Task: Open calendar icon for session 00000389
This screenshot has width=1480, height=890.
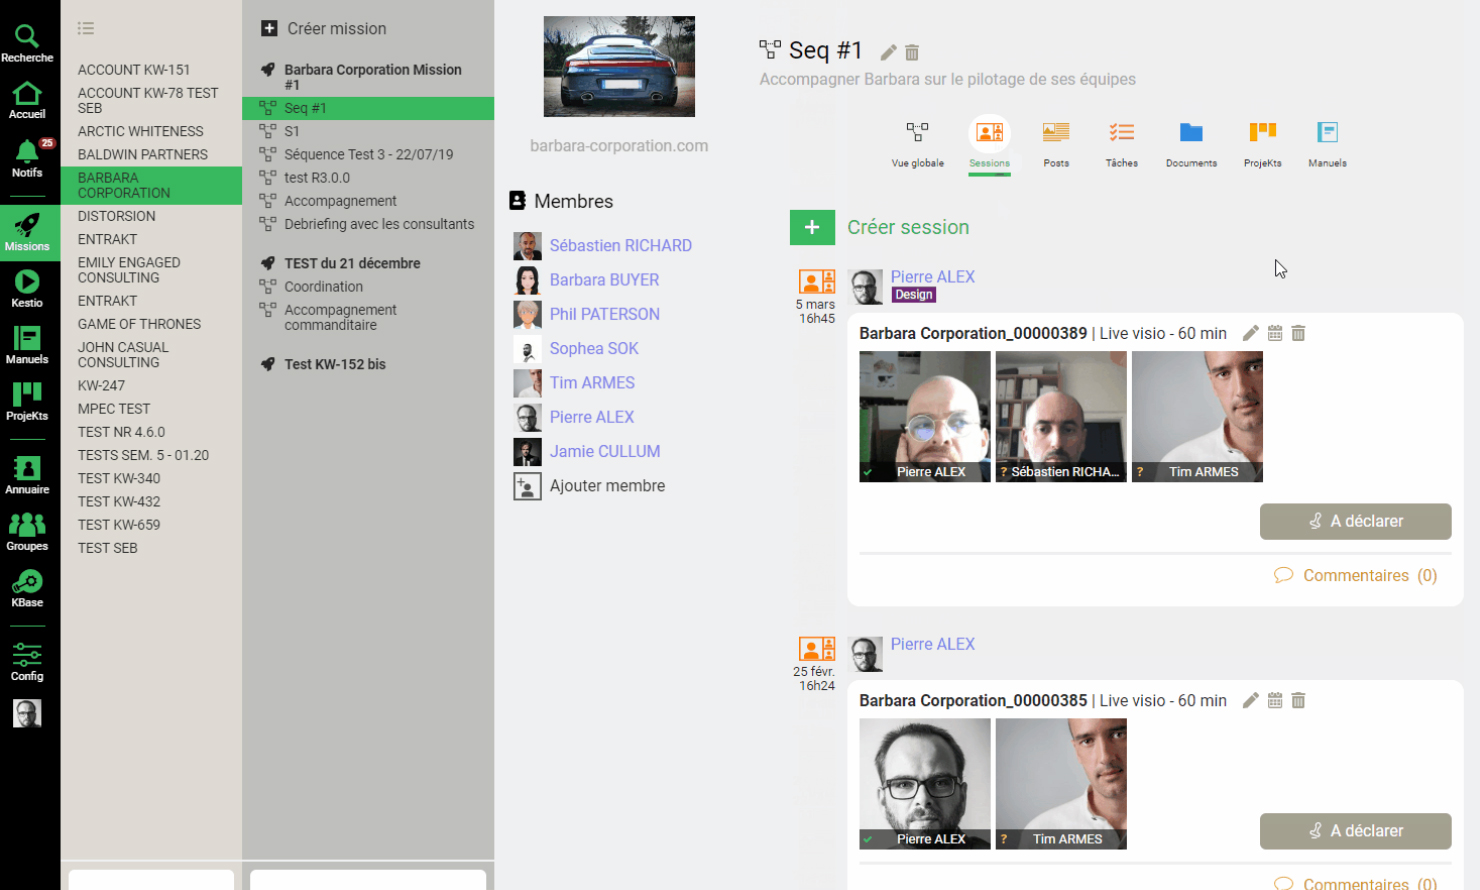Action: click(x=1275, y=334)
